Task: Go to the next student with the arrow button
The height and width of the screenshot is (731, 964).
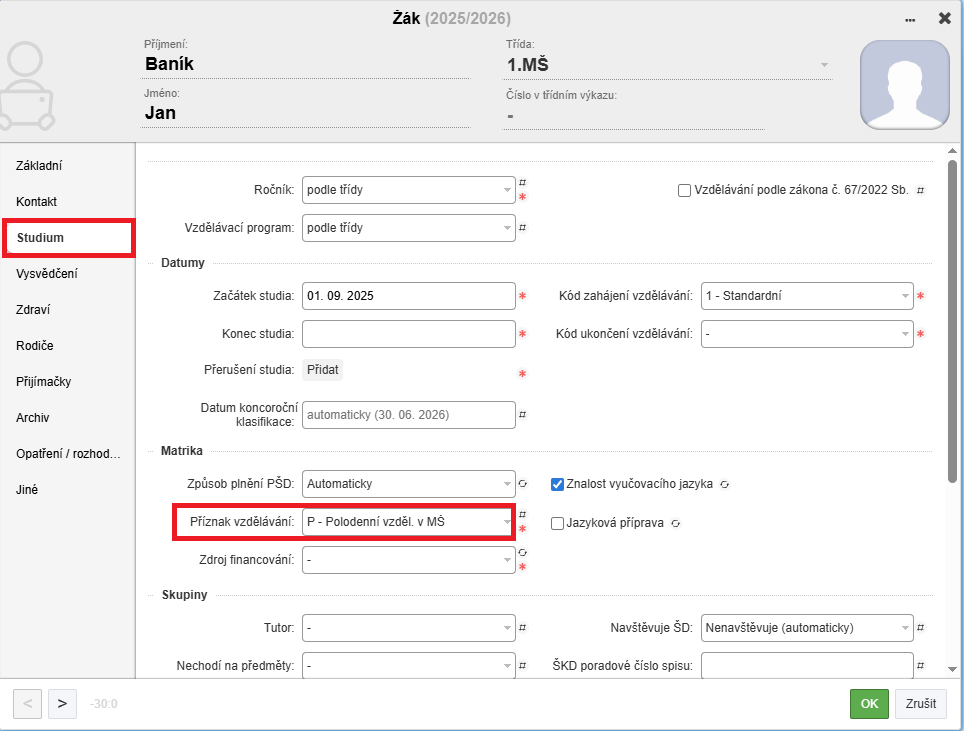Action: coord(62,703)
